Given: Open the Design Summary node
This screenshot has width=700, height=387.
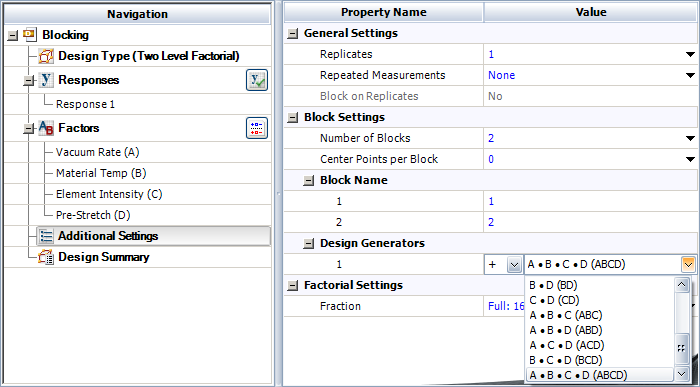Looking at the screenshot, I should pos(104,257).
